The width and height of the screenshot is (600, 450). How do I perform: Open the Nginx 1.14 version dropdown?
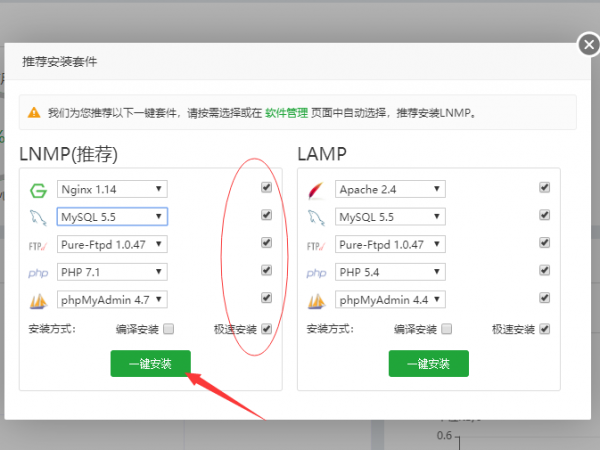tap(112, 189)
